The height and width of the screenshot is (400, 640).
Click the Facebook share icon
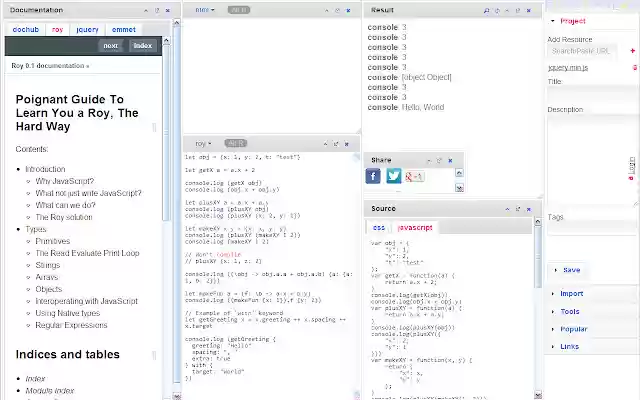click(x=373, y=176)
